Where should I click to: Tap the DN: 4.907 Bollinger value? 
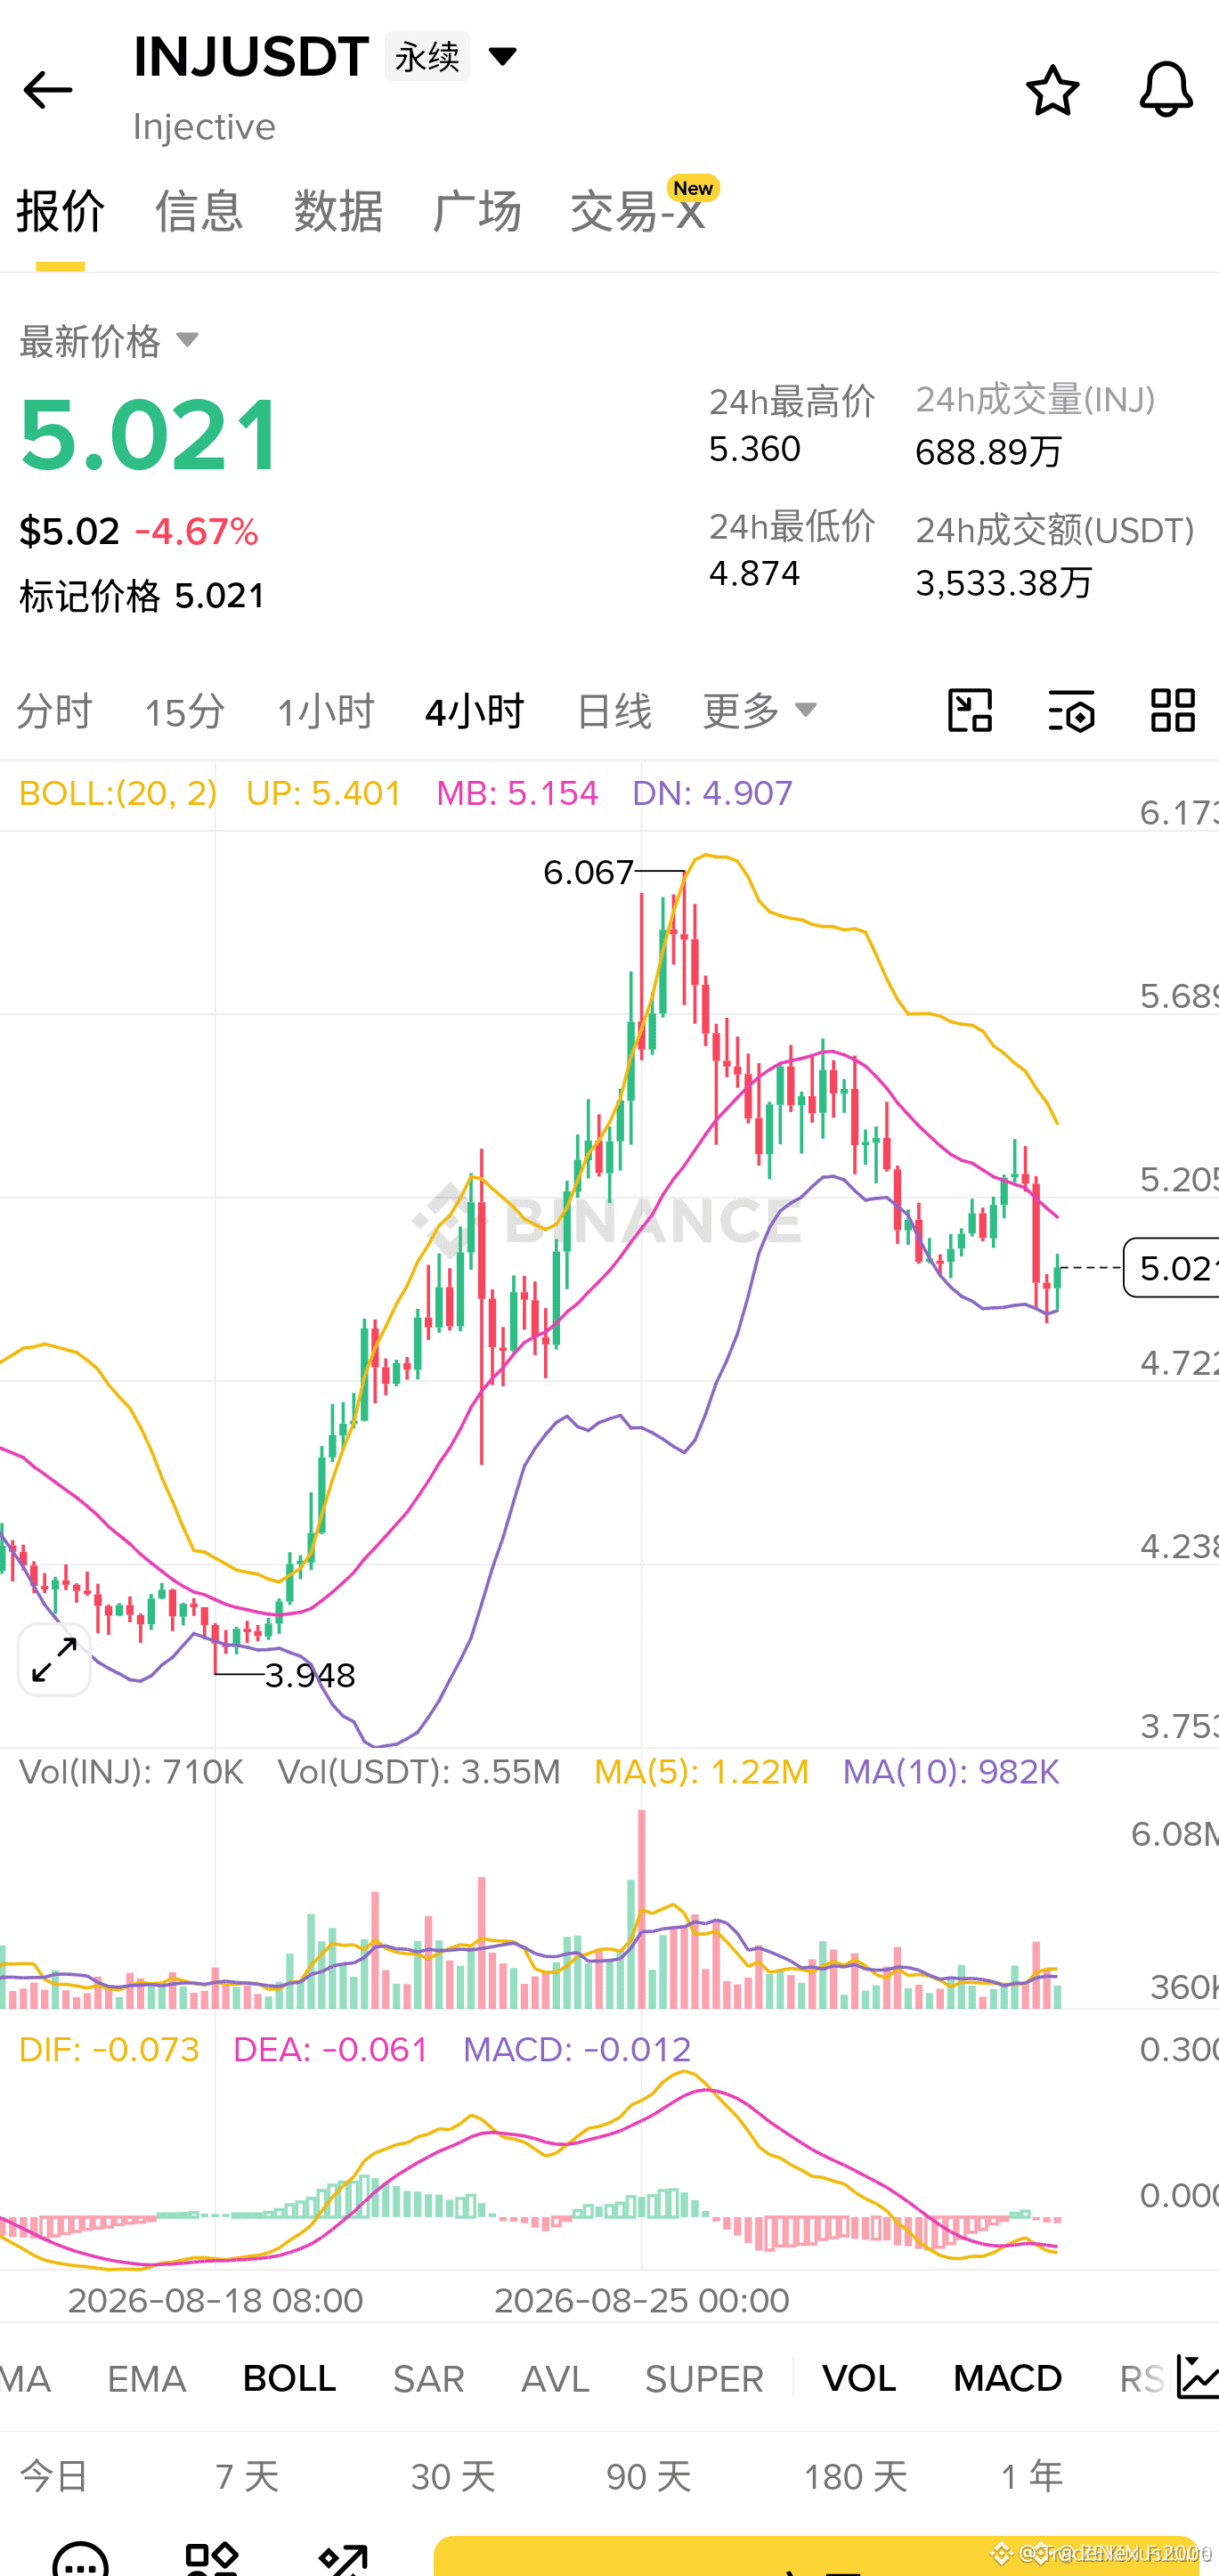[x=712, y=793]
